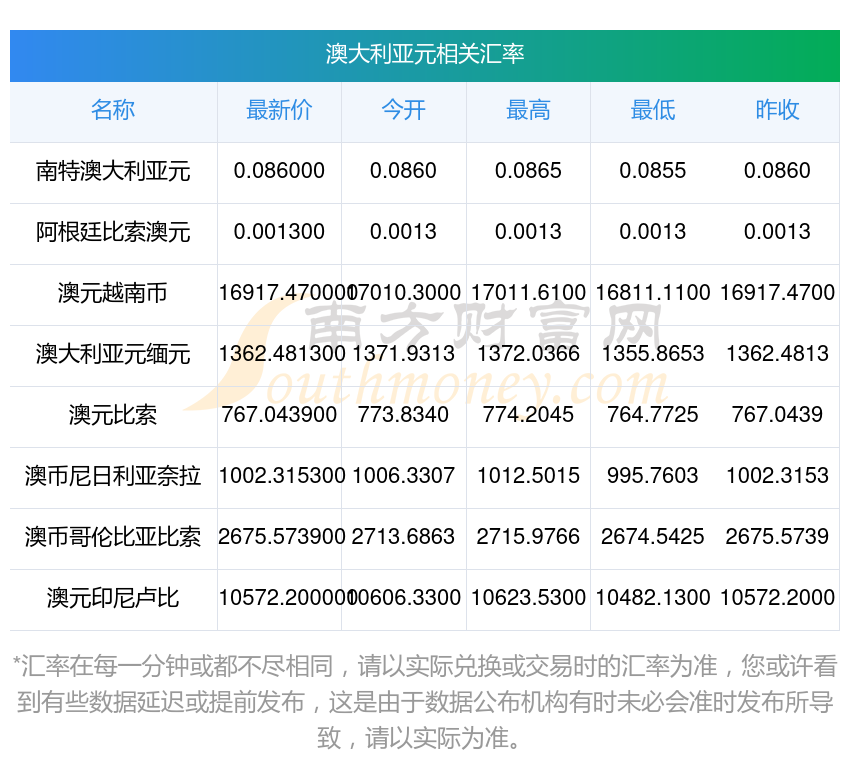Click the value 17011.6100
Image resolution: width=850 pixels, height=769 pixels.
(529, 293)
